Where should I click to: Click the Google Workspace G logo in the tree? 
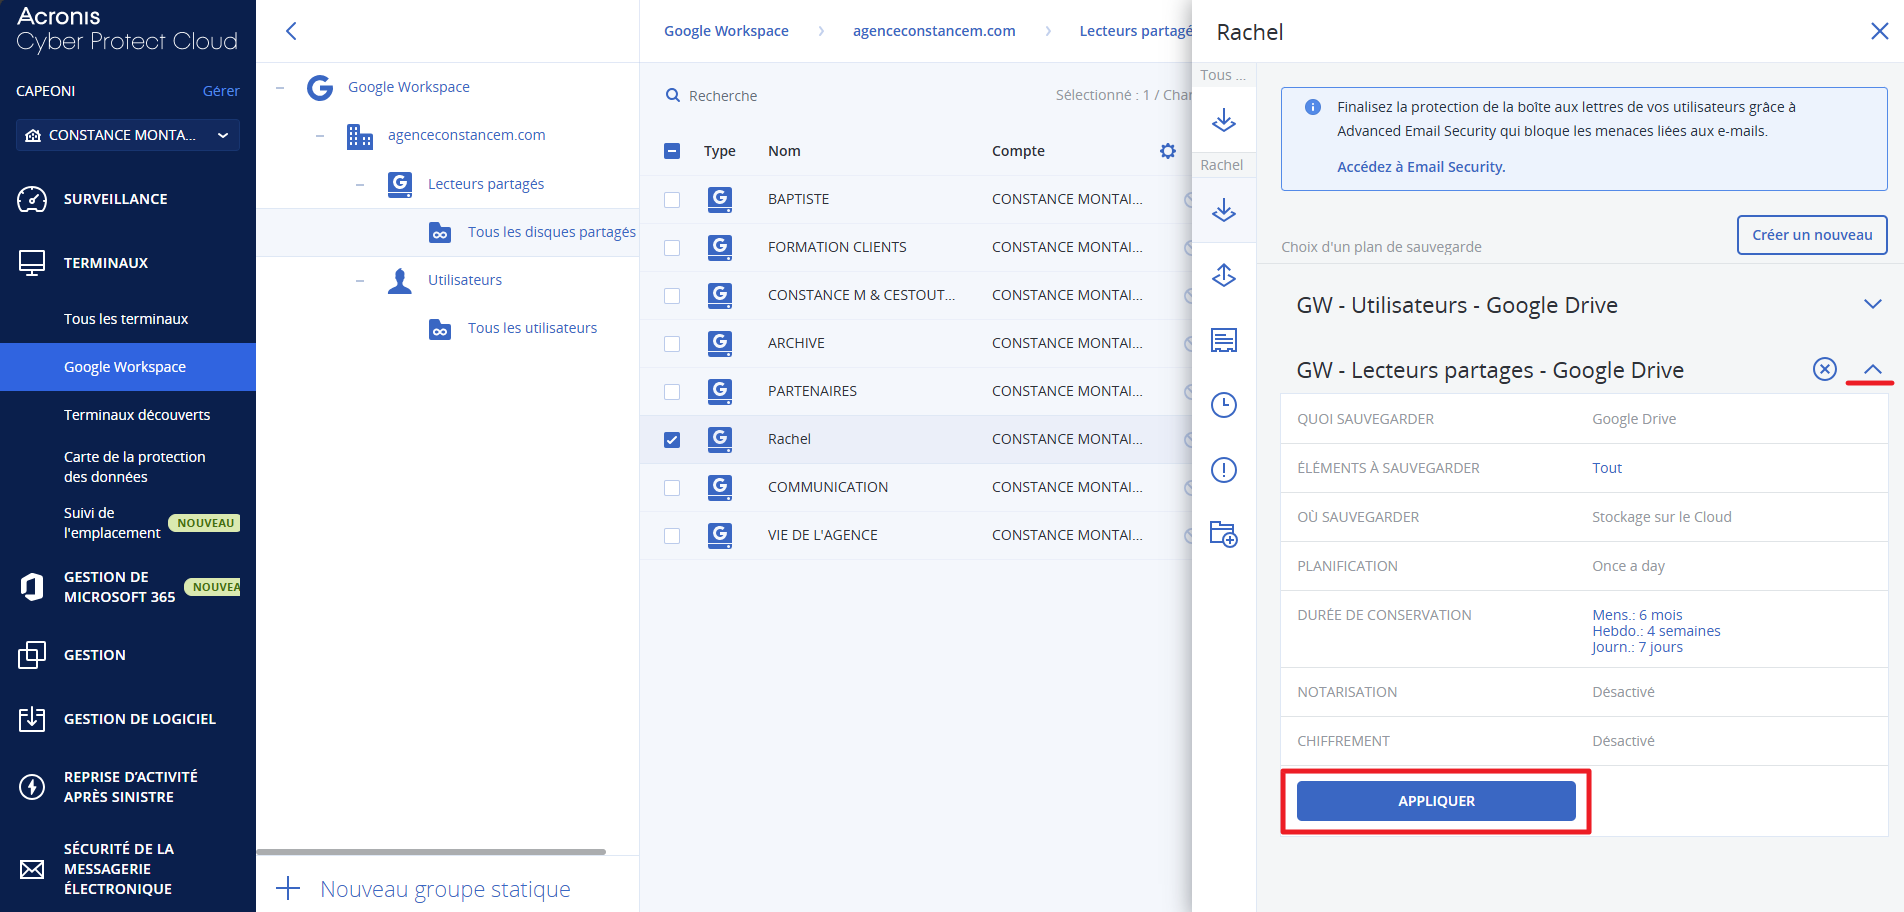(320, 88)
